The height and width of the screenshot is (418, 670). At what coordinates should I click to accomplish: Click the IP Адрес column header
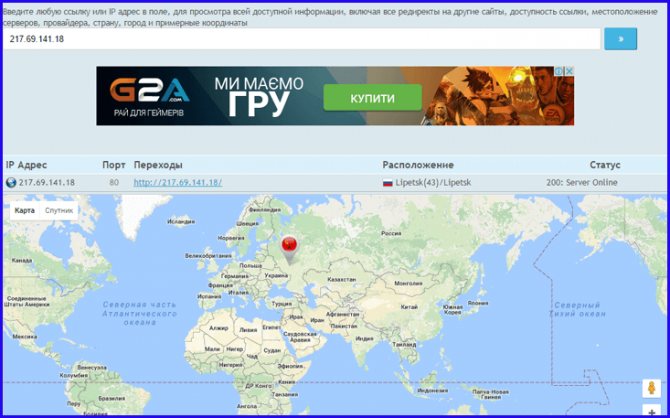coord(26,165)
